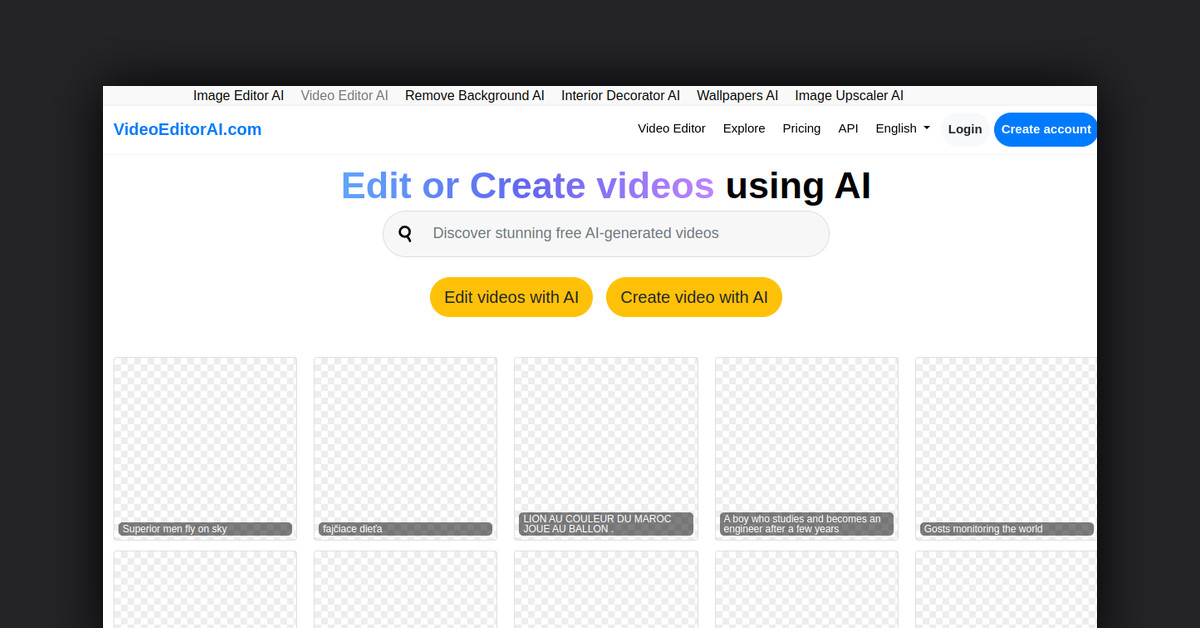
Task: Go to Image Upscaler AI
Action: tap(849, 95)
